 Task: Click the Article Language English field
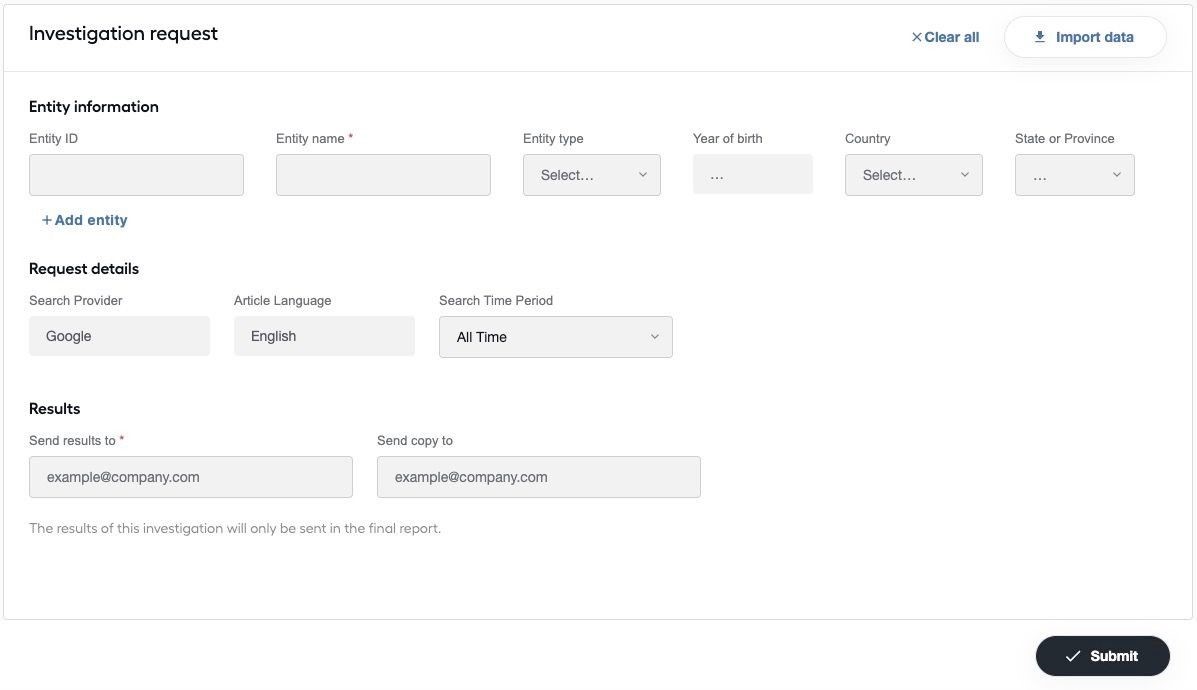pos(324,336)
